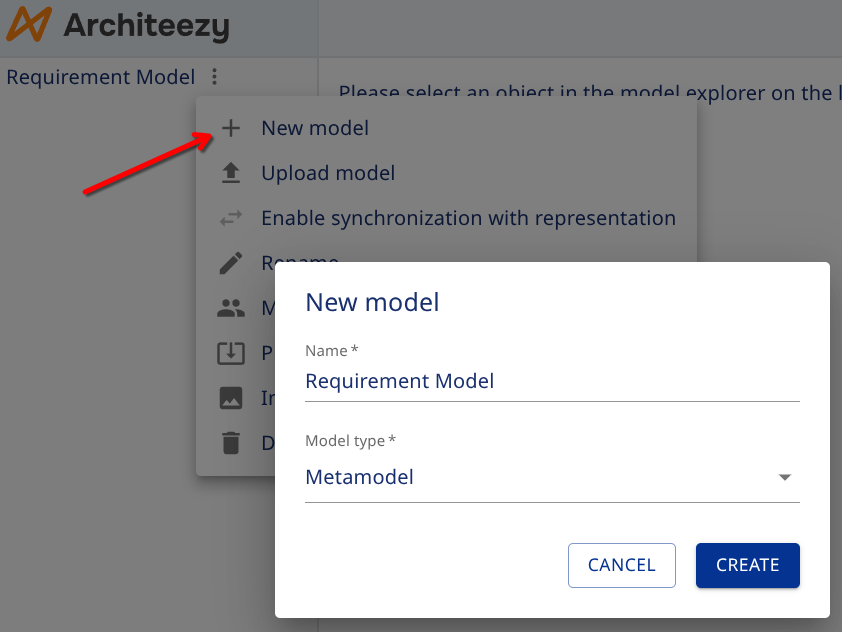Click the people icon in the menu
The width and height of the screenshot is (842, 632).
pyautogui.click(x=232, y=307)
